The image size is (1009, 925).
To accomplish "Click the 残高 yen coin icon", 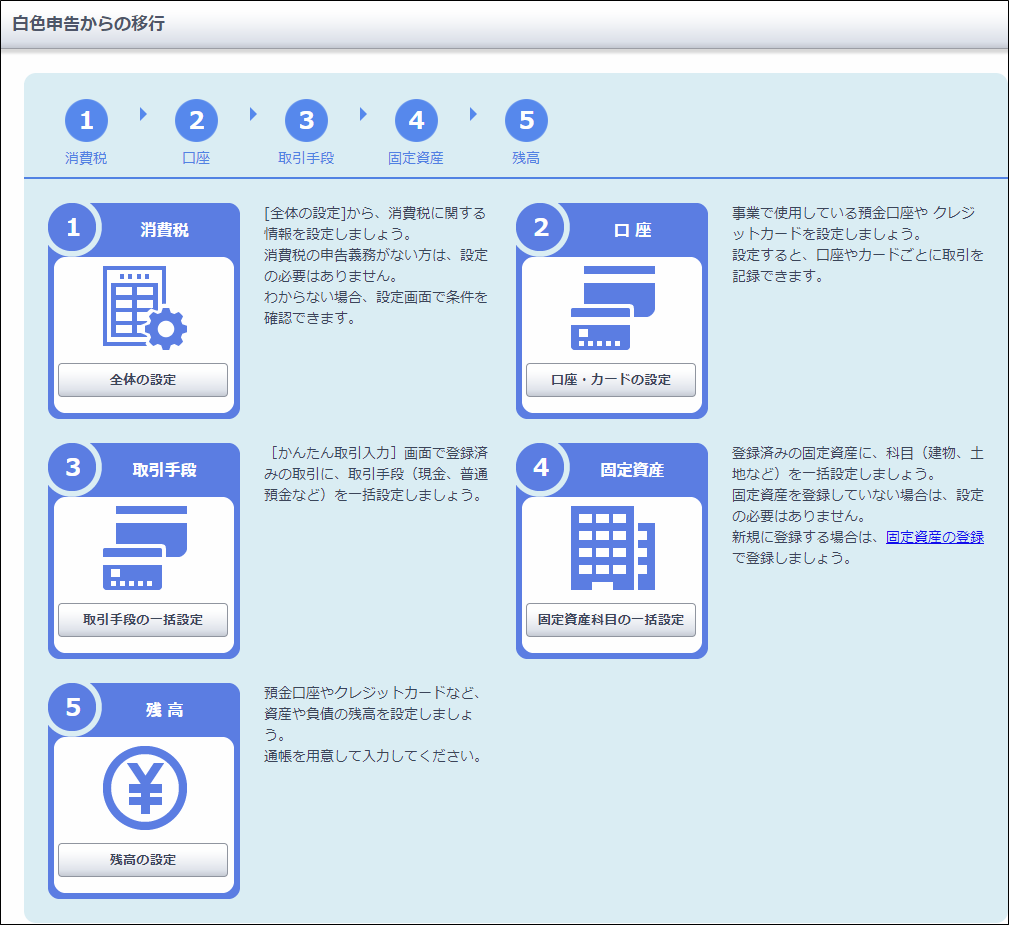I will [144, 787].
